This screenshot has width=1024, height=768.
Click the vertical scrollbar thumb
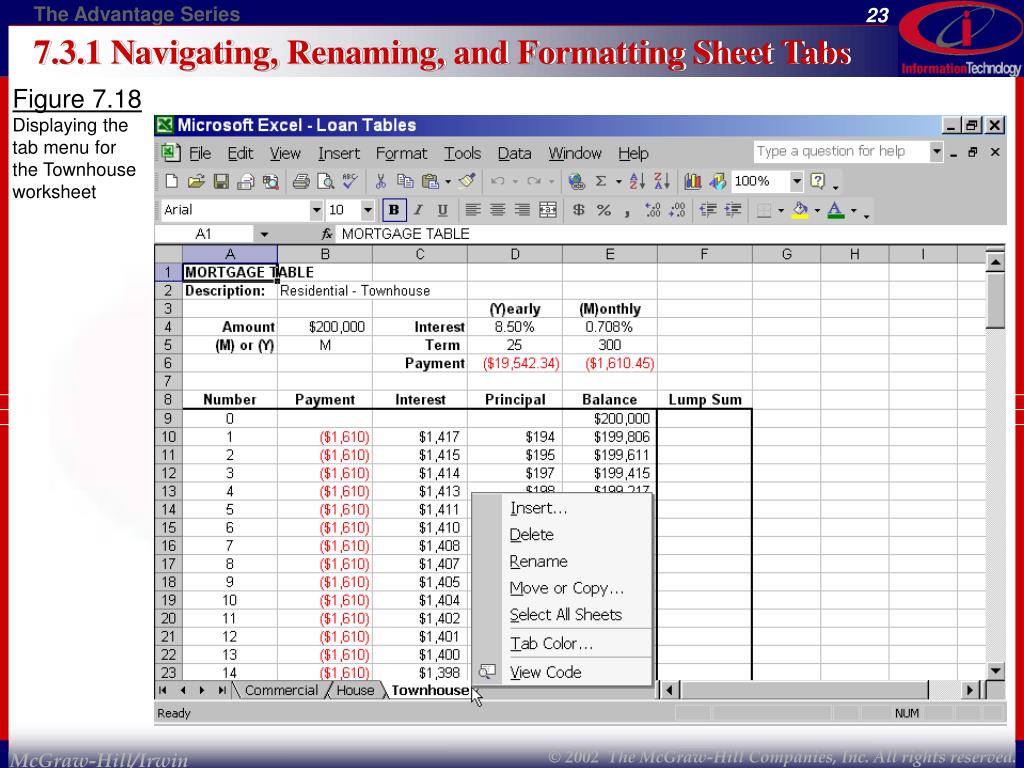click(x=995, y=300)
